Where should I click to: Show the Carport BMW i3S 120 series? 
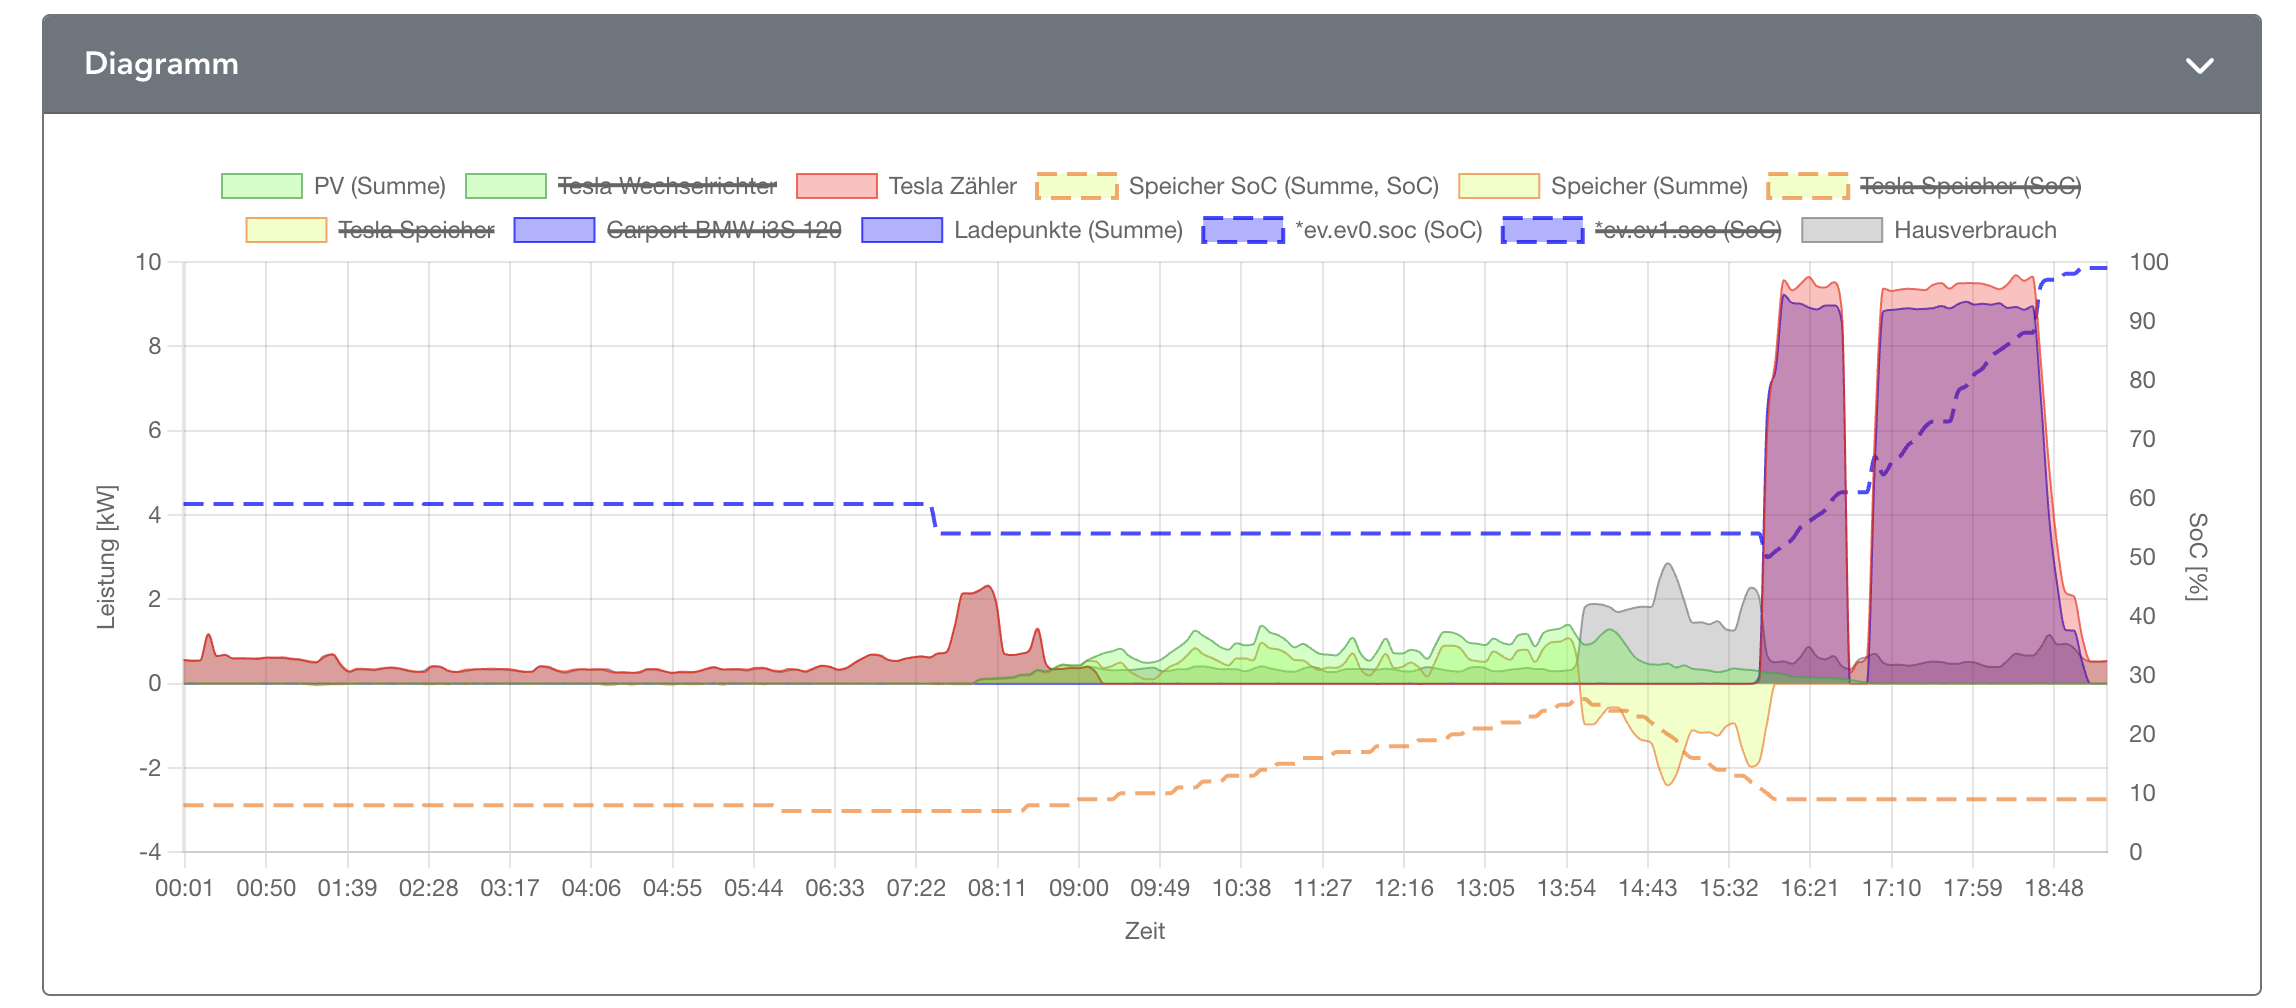(723, 231)
